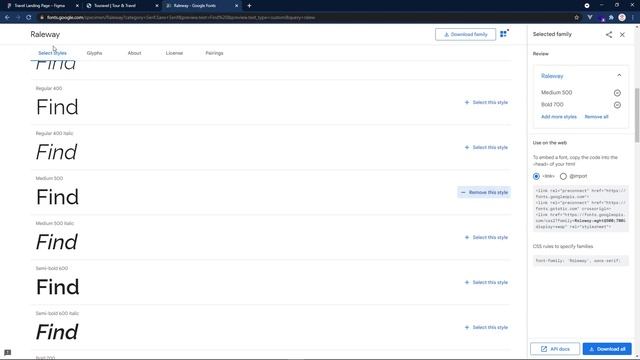The height and width of the screenshot is (360, 640).
Task: Open feedback icon at page bottom-left
Action: click(7, 353)
